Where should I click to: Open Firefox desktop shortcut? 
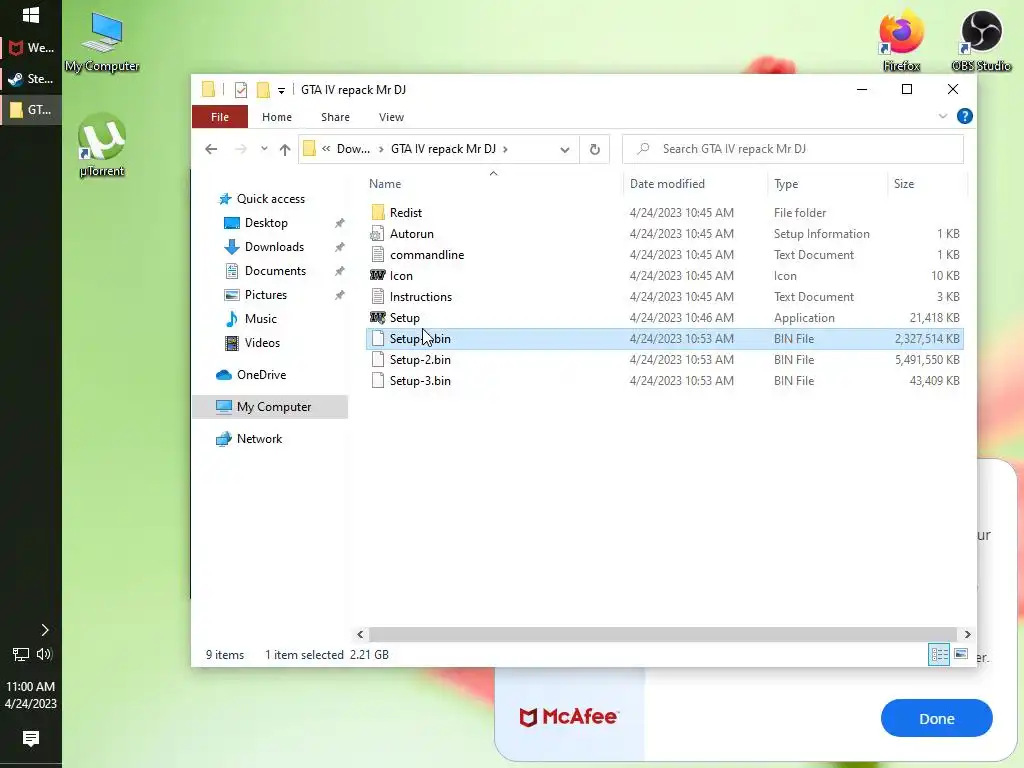(x=901, y=40)
